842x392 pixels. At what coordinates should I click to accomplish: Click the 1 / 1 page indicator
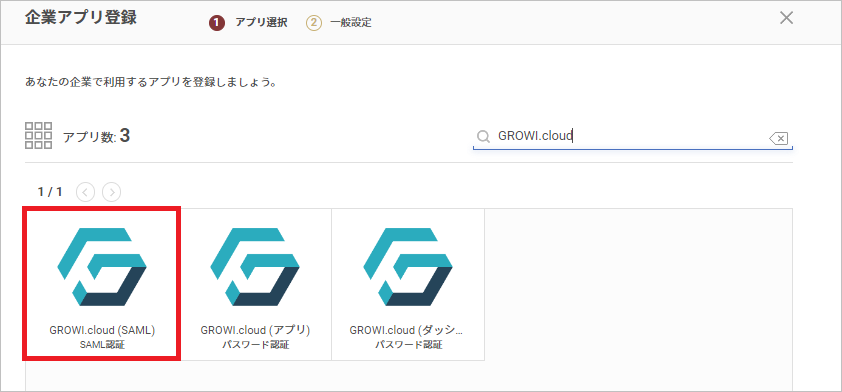tap(50, 192)
